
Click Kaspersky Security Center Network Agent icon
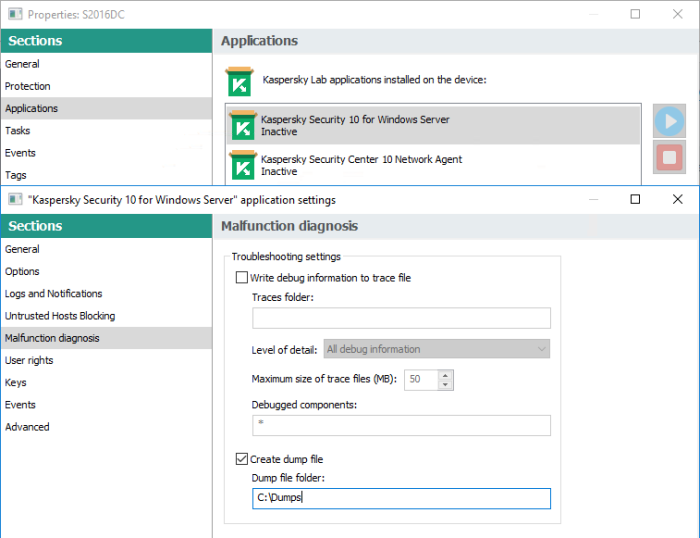click(242, 165)
